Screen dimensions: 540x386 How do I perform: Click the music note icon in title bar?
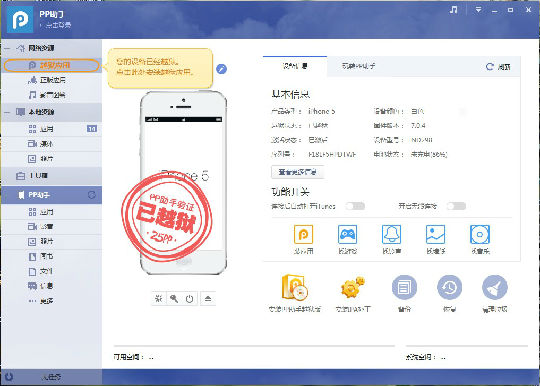pos(454,10)
